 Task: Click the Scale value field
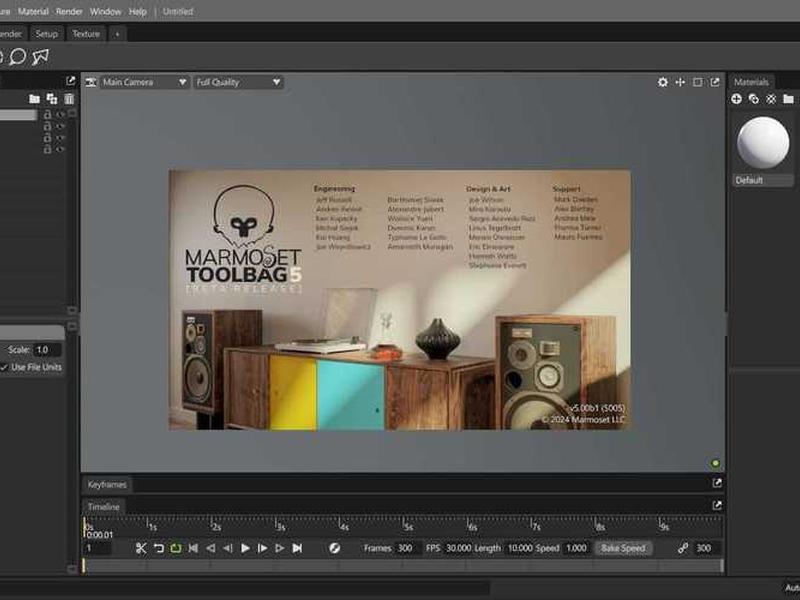coord(47,349)
